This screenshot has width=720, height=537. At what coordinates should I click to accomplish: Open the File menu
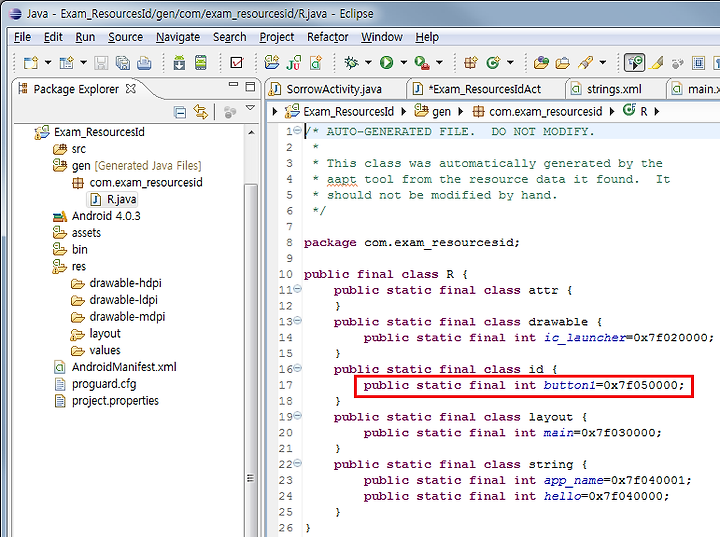click(x=22, y=37)
